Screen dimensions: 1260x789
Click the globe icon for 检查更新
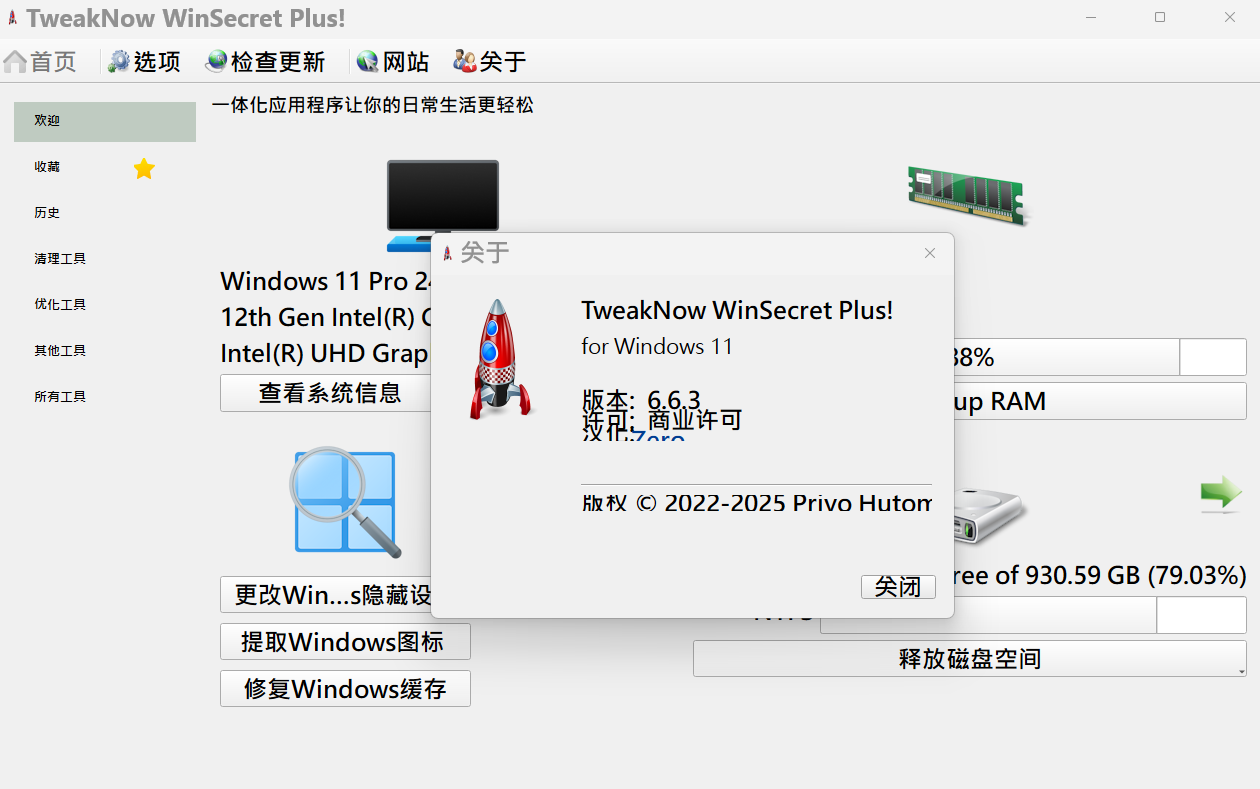[x=216, y=62]
